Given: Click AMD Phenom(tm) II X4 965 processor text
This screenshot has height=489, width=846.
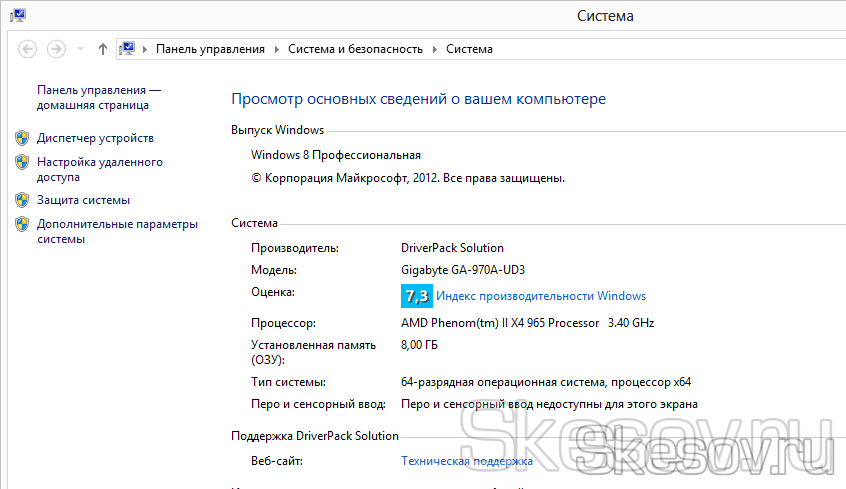Looking at the screenshot, I should 528,323.
